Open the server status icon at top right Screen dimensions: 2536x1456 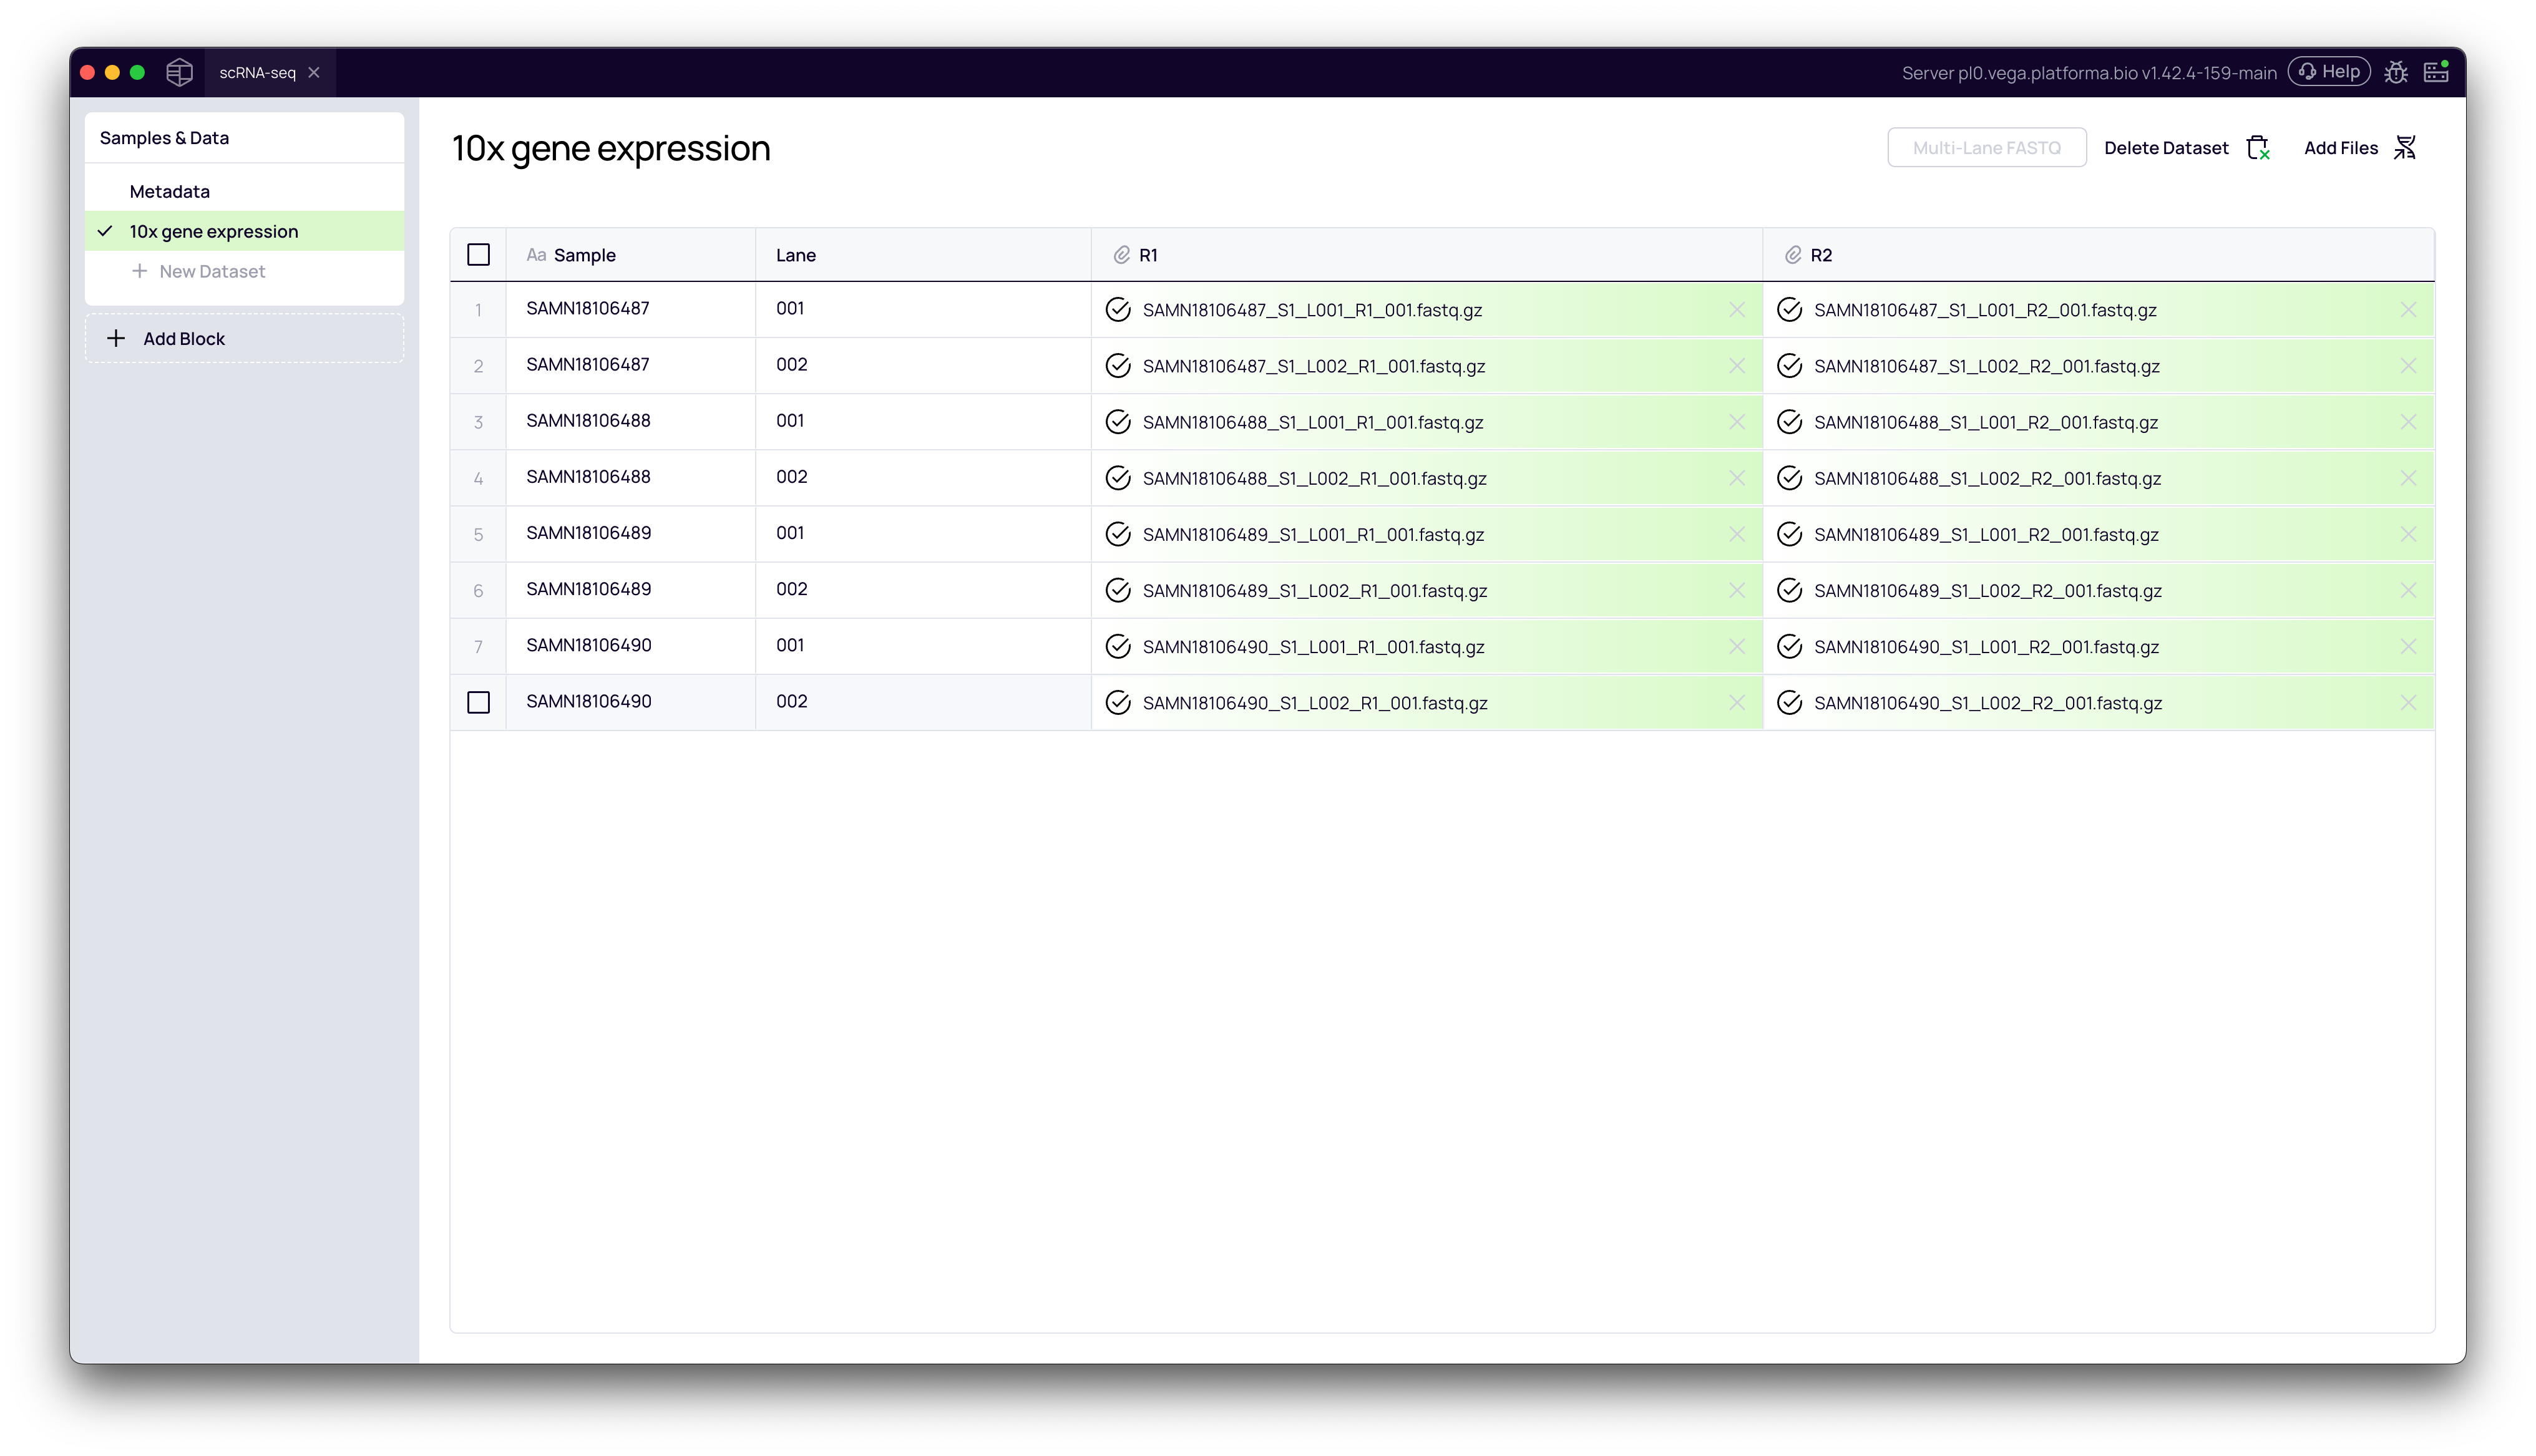pos(2436,72)
